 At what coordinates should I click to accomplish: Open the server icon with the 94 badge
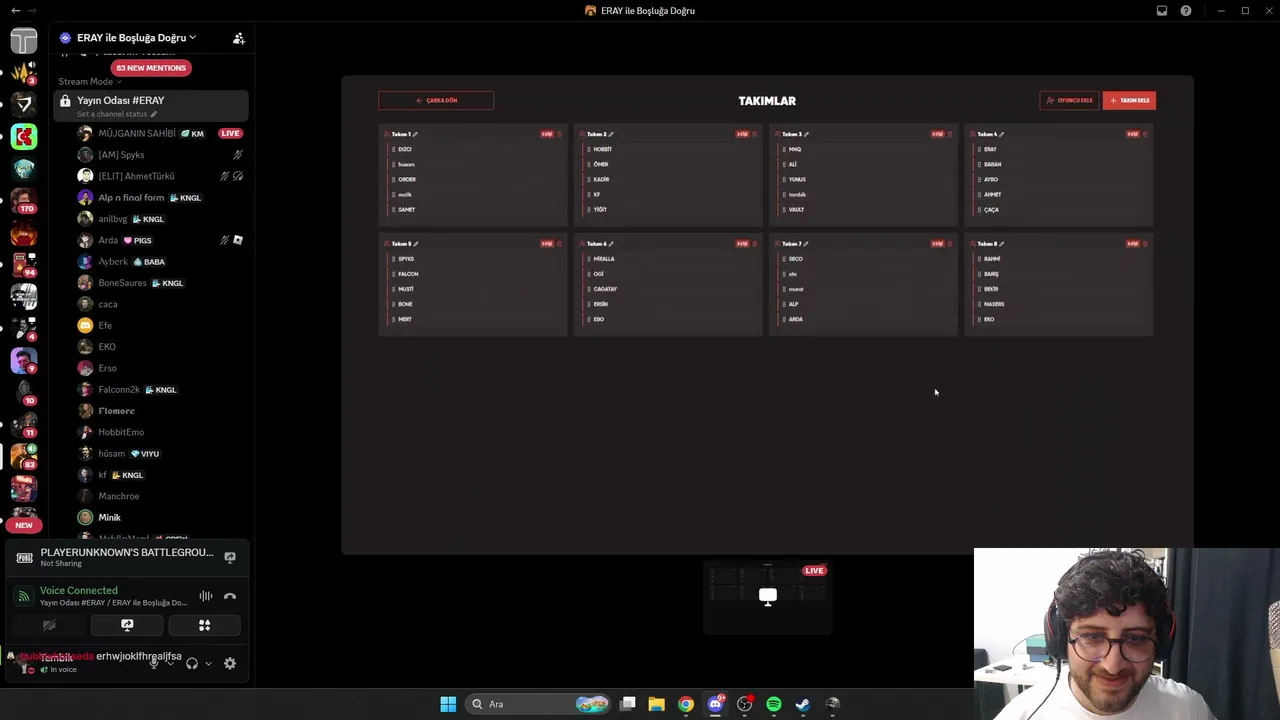(24, 264)
